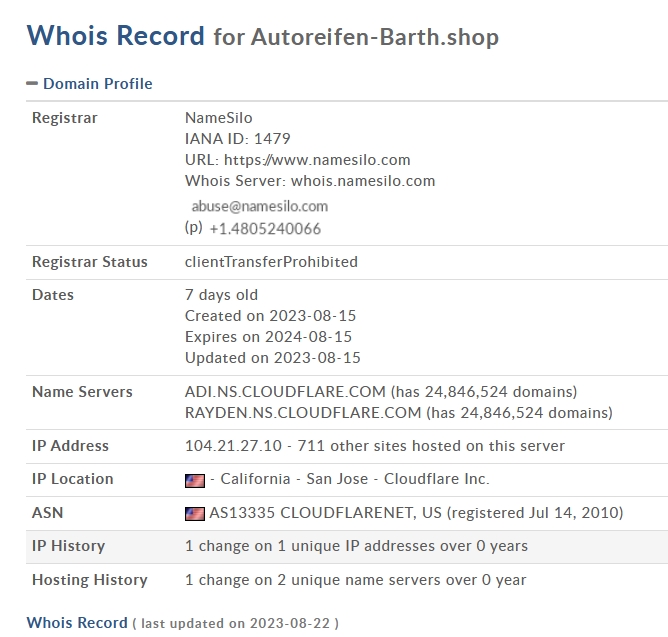This screenshot has width=668, height=637.
Task: Click the US flag icon in ASN row
Action: 195,514
